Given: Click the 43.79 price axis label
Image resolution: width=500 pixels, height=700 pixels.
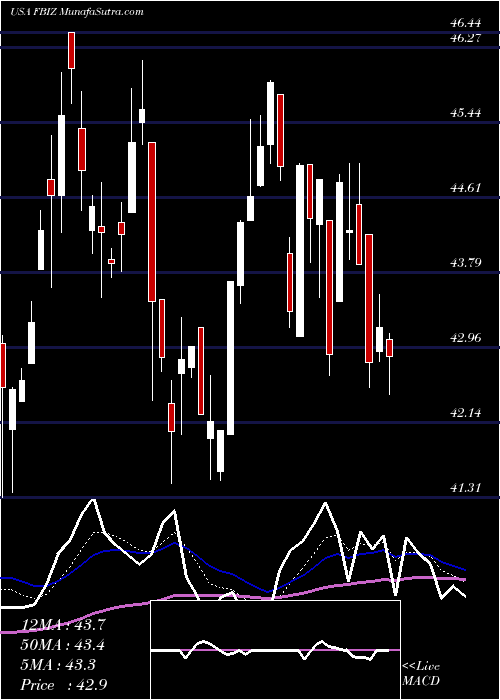Looking at the screenshot, I should click(465, 262).
